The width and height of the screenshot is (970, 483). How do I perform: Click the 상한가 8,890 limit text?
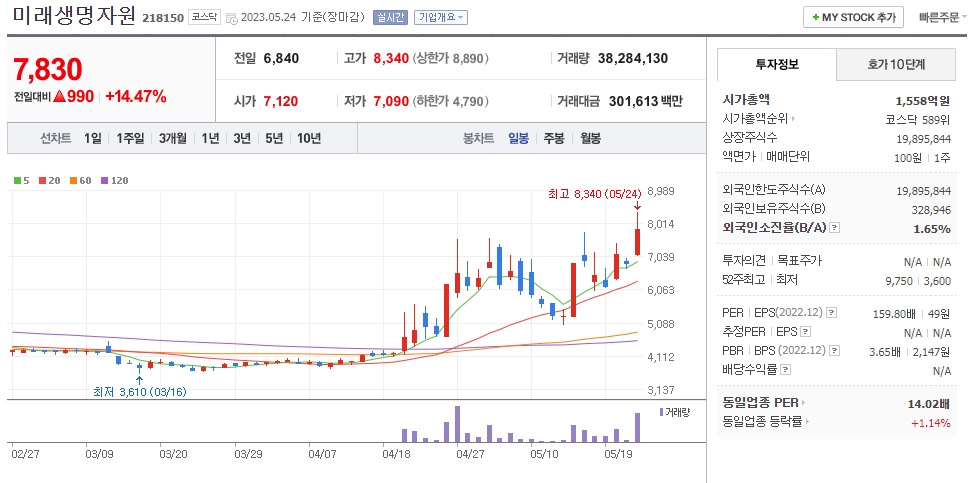pyautogui.click(x=452, y=58)
